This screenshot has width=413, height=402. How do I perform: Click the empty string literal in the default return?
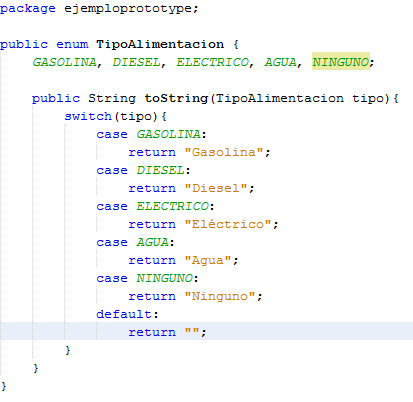coord(192,331)
